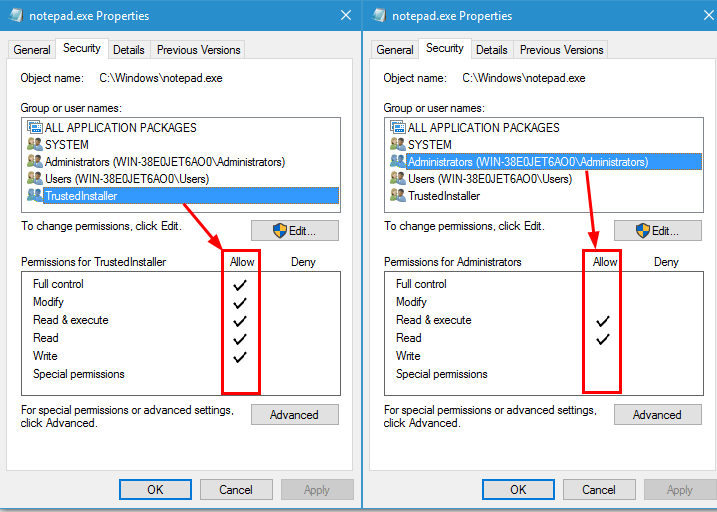Click Edit button in right window
The height and width of the screenshot is (512, 717).
click(x=658, y=230)
